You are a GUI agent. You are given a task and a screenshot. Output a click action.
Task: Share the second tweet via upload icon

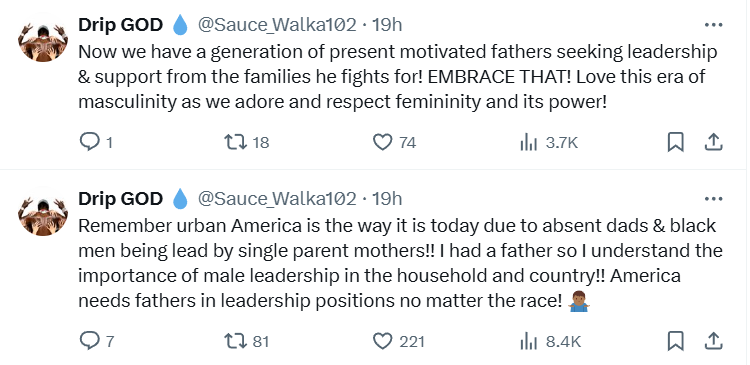713,341
